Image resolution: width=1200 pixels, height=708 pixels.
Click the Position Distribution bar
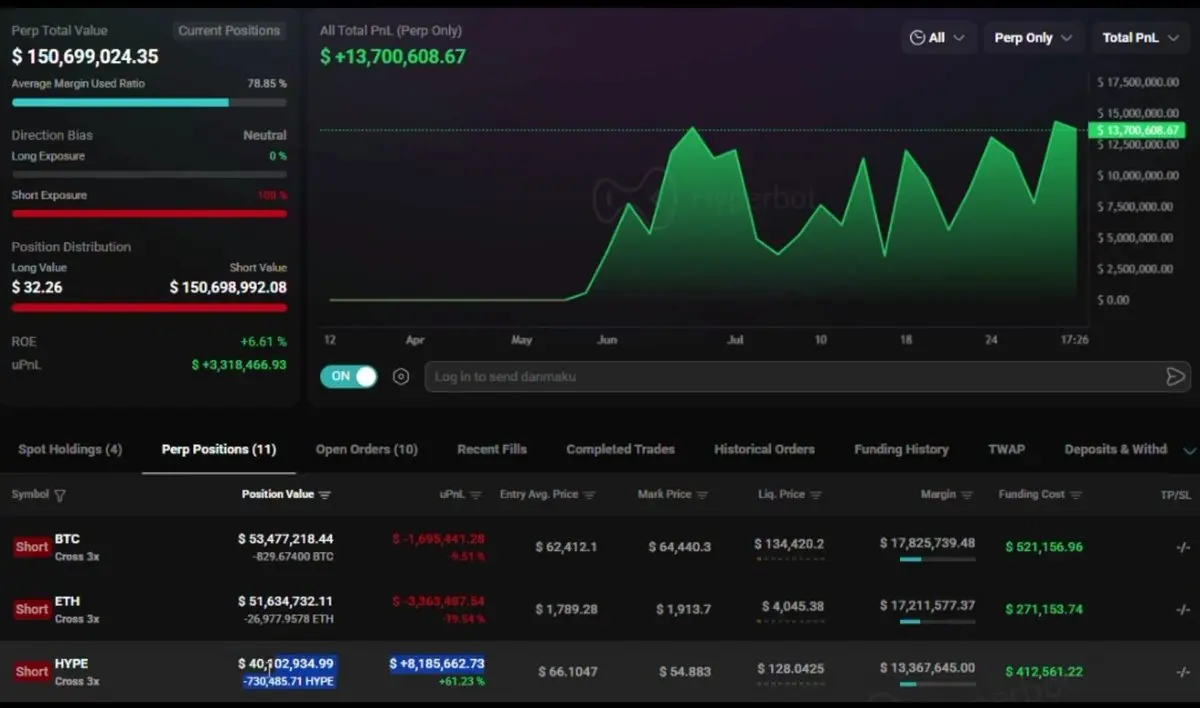pyautogui.click(x=149, y=308)
